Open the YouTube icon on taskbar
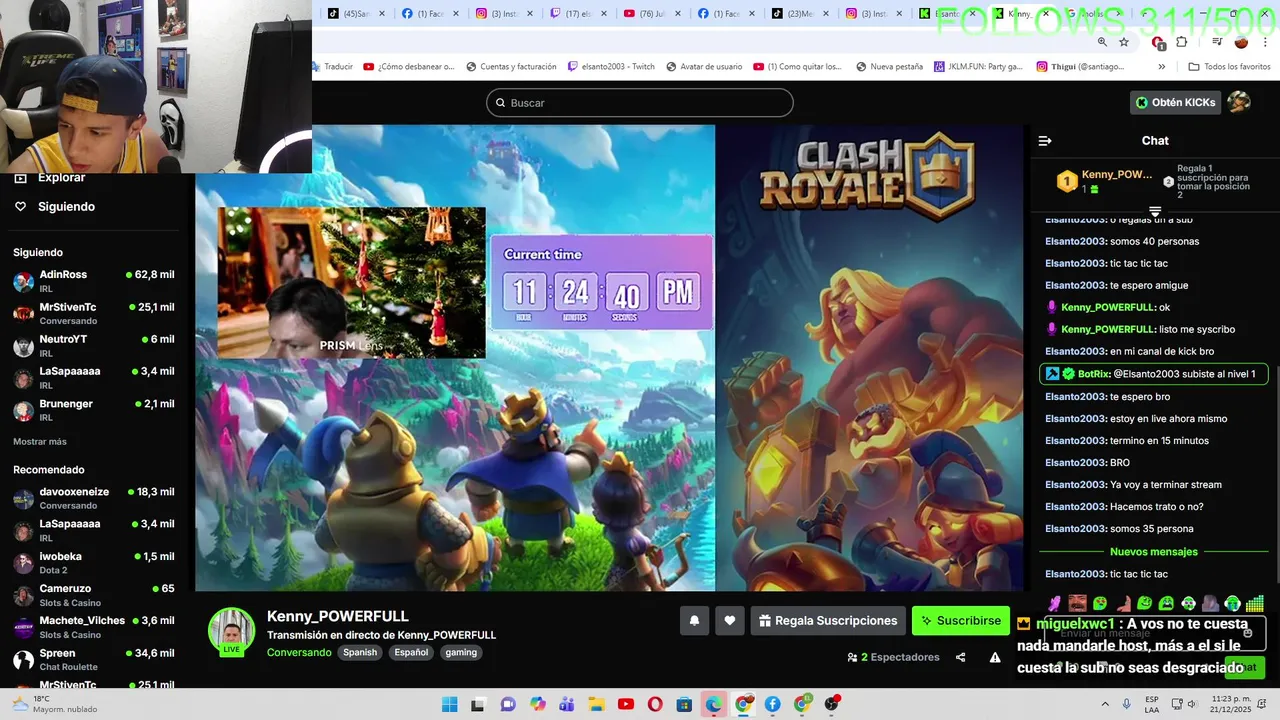This screenshot has width=1280, height=720. point(626,705)
